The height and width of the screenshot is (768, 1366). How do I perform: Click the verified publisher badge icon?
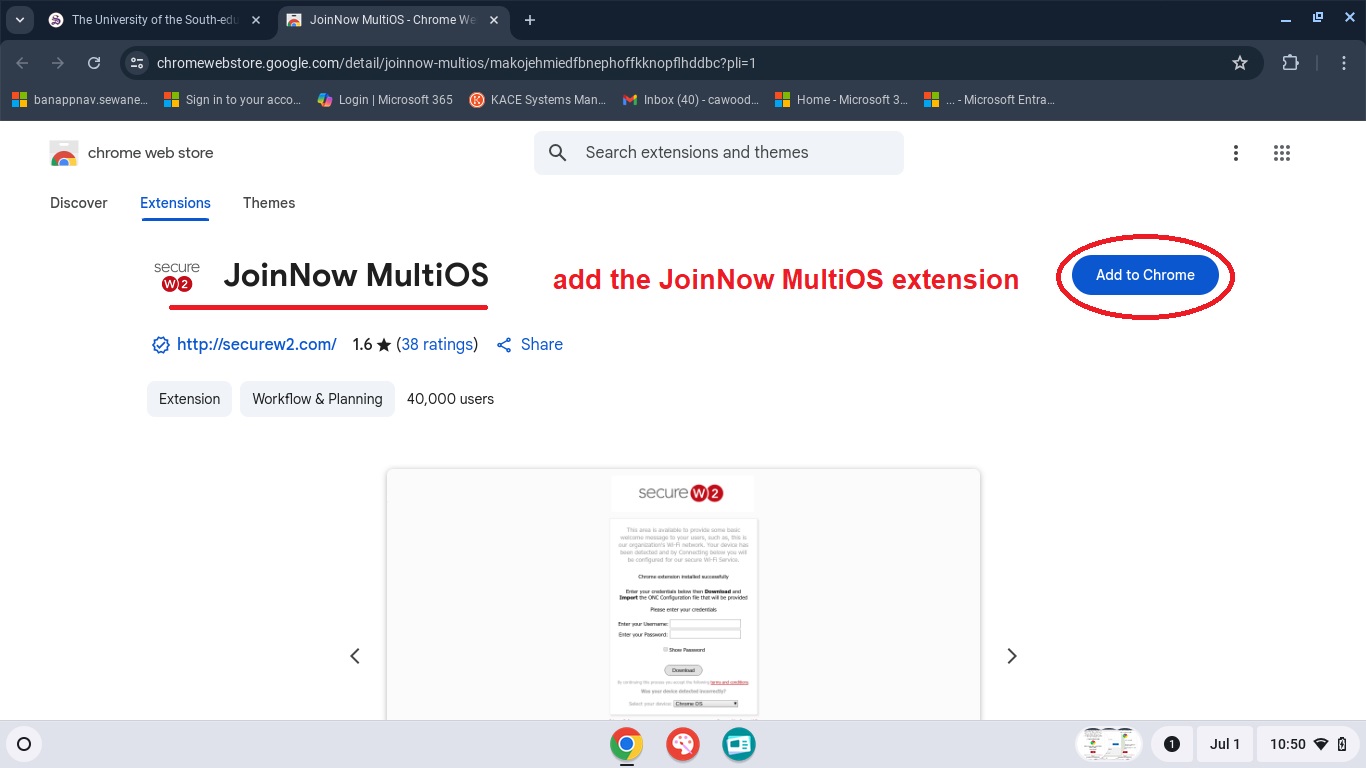(160, 345)
